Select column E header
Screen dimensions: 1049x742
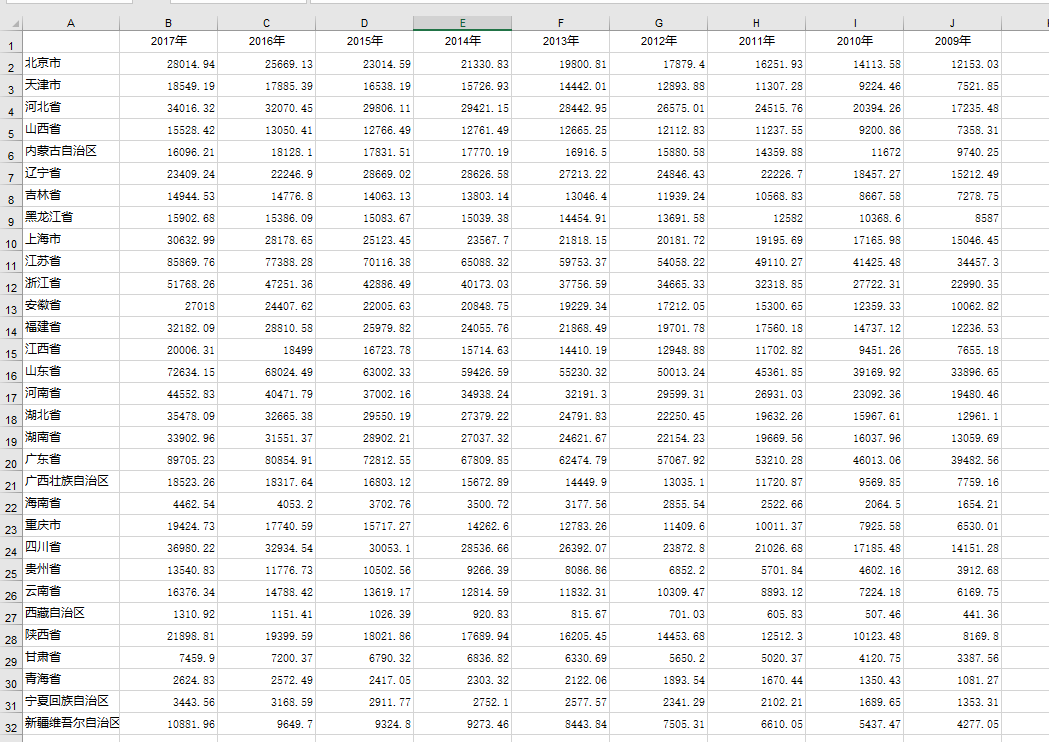point(462,23)
